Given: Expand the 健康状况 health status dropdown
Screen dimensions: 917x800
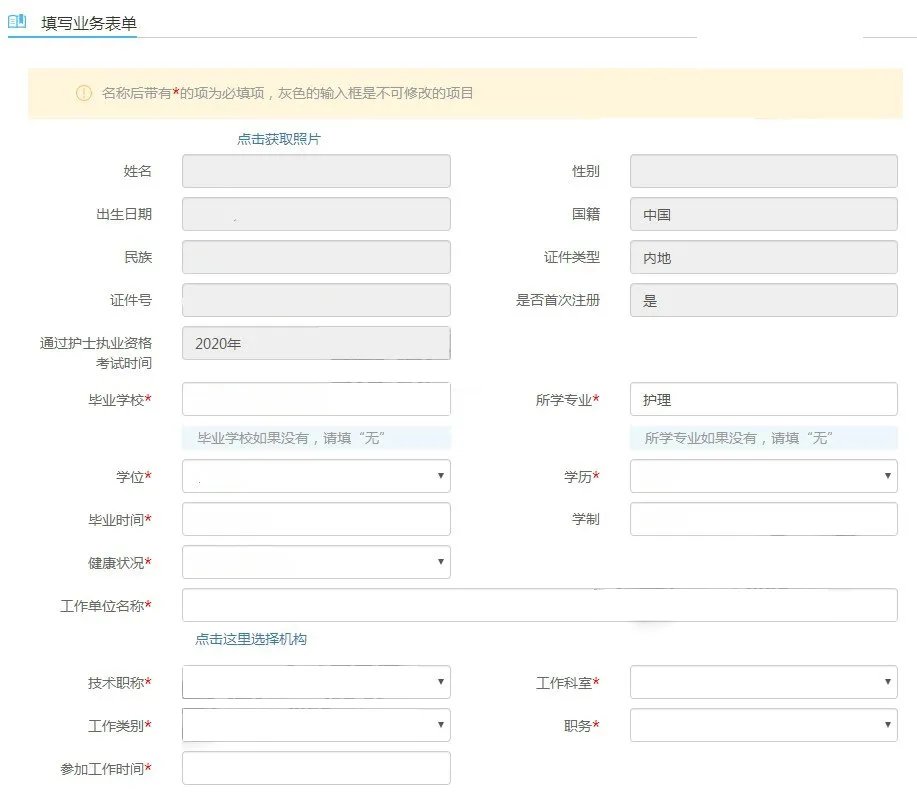Looking at the screenshot, I should (316, 562).
